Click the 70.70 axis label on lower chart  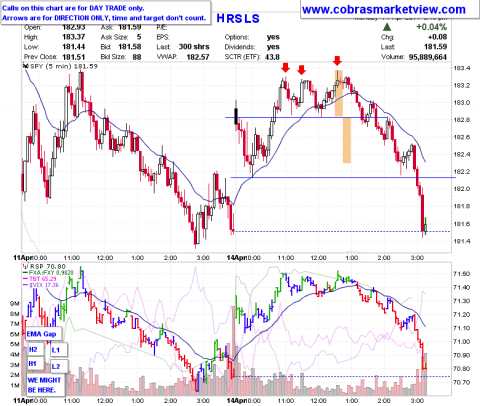tap(462, 382)
